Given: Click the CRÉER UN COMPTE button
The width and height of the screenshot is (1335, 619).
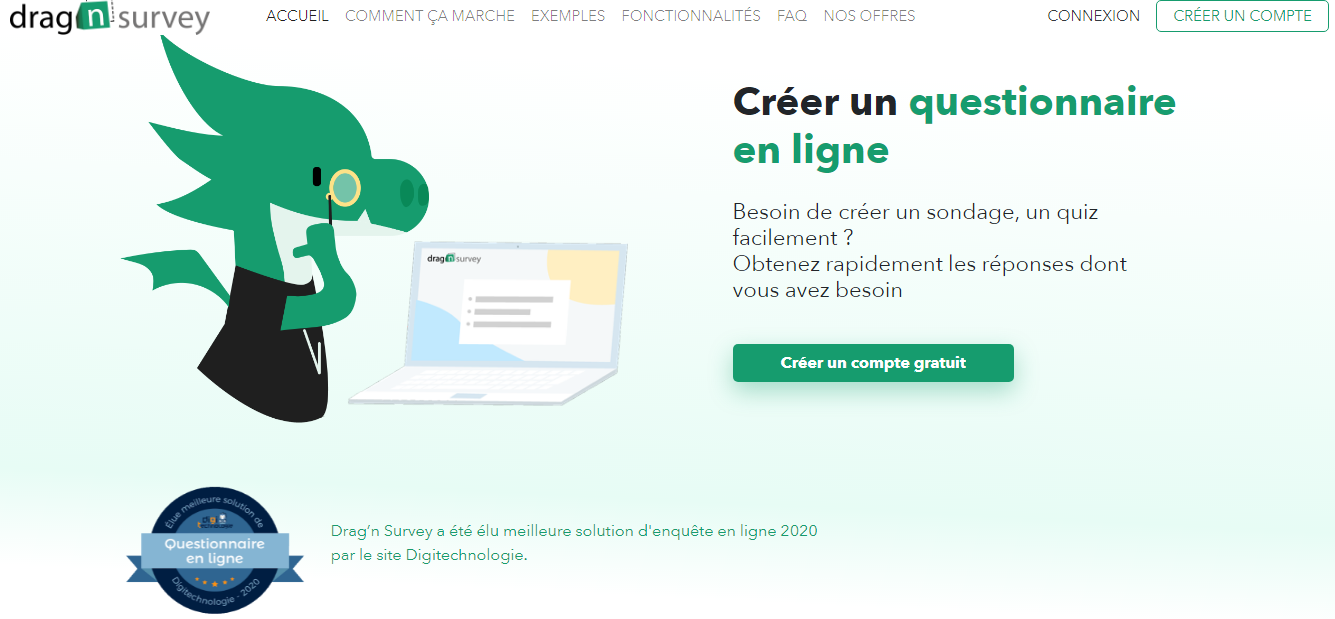Looking at the screenshot, I should coord(1242,16).
